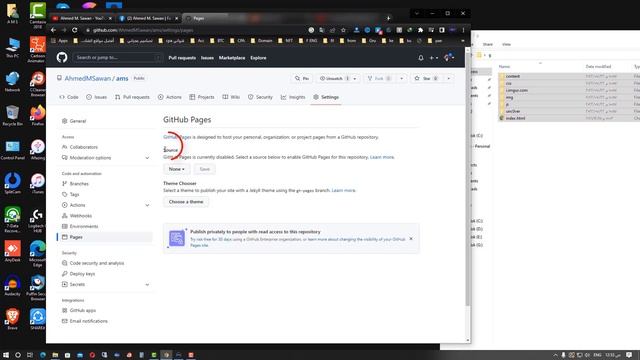The image size is (640, 360).
Task: Pin the repository with the Pin button
Action: (302, 78)
